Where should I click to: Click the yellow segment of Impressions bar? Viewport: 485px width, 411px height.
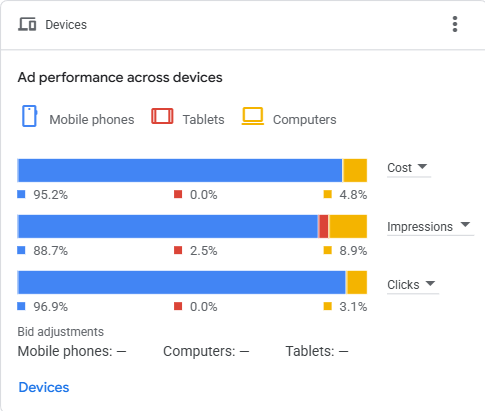pos(348,226)
